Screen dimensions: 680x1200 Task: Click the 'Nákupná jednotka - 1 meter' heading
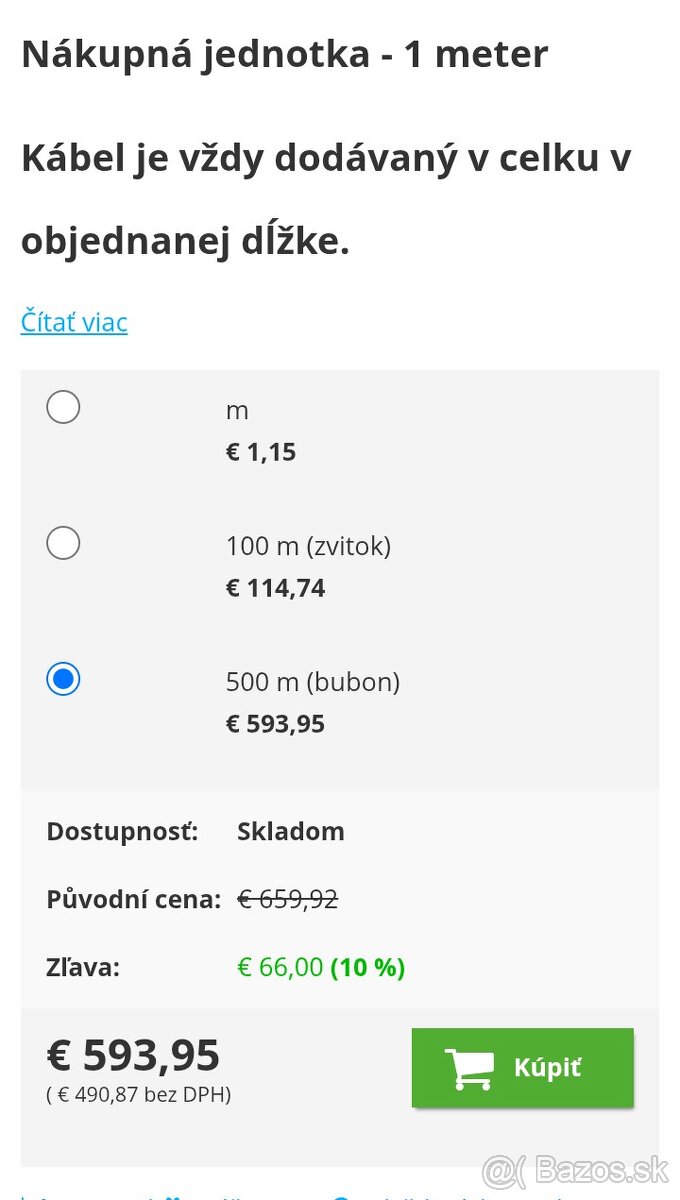click(285, 54)
